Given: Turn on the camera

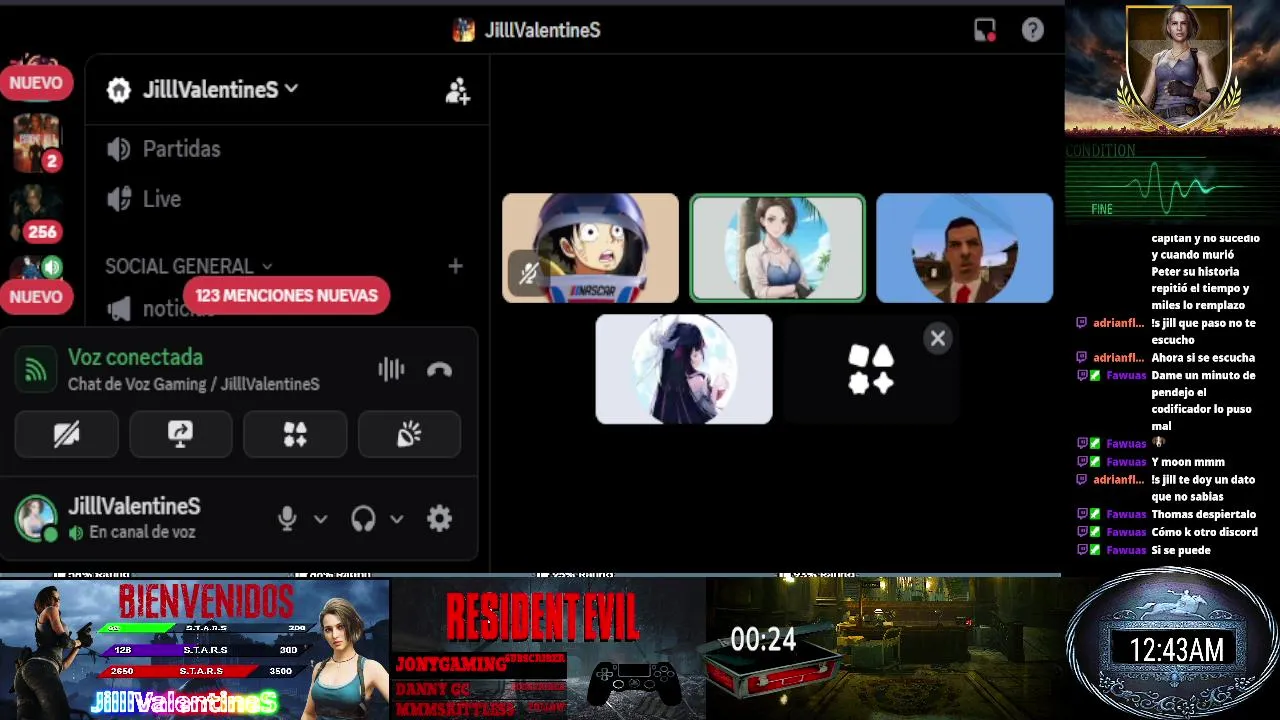Looking at the screenshot, I should click(x=67, y=434).
